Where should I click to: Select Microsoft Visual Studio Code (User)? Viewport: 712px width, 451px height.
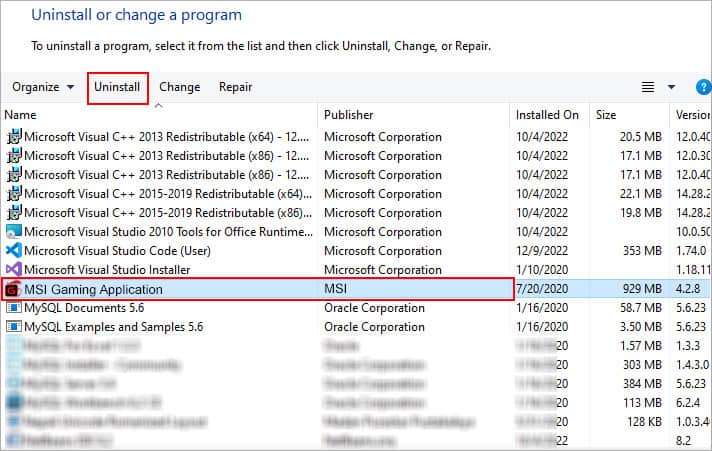[117, 251]
